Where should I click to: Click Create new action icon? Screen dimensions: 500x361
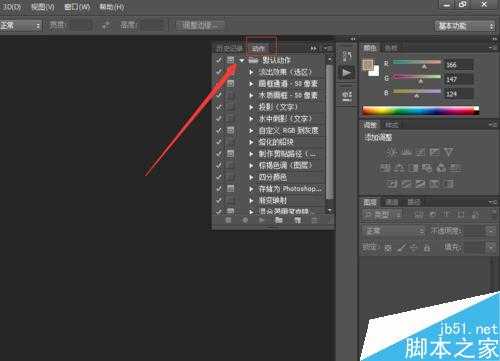(x=297, y=220)
